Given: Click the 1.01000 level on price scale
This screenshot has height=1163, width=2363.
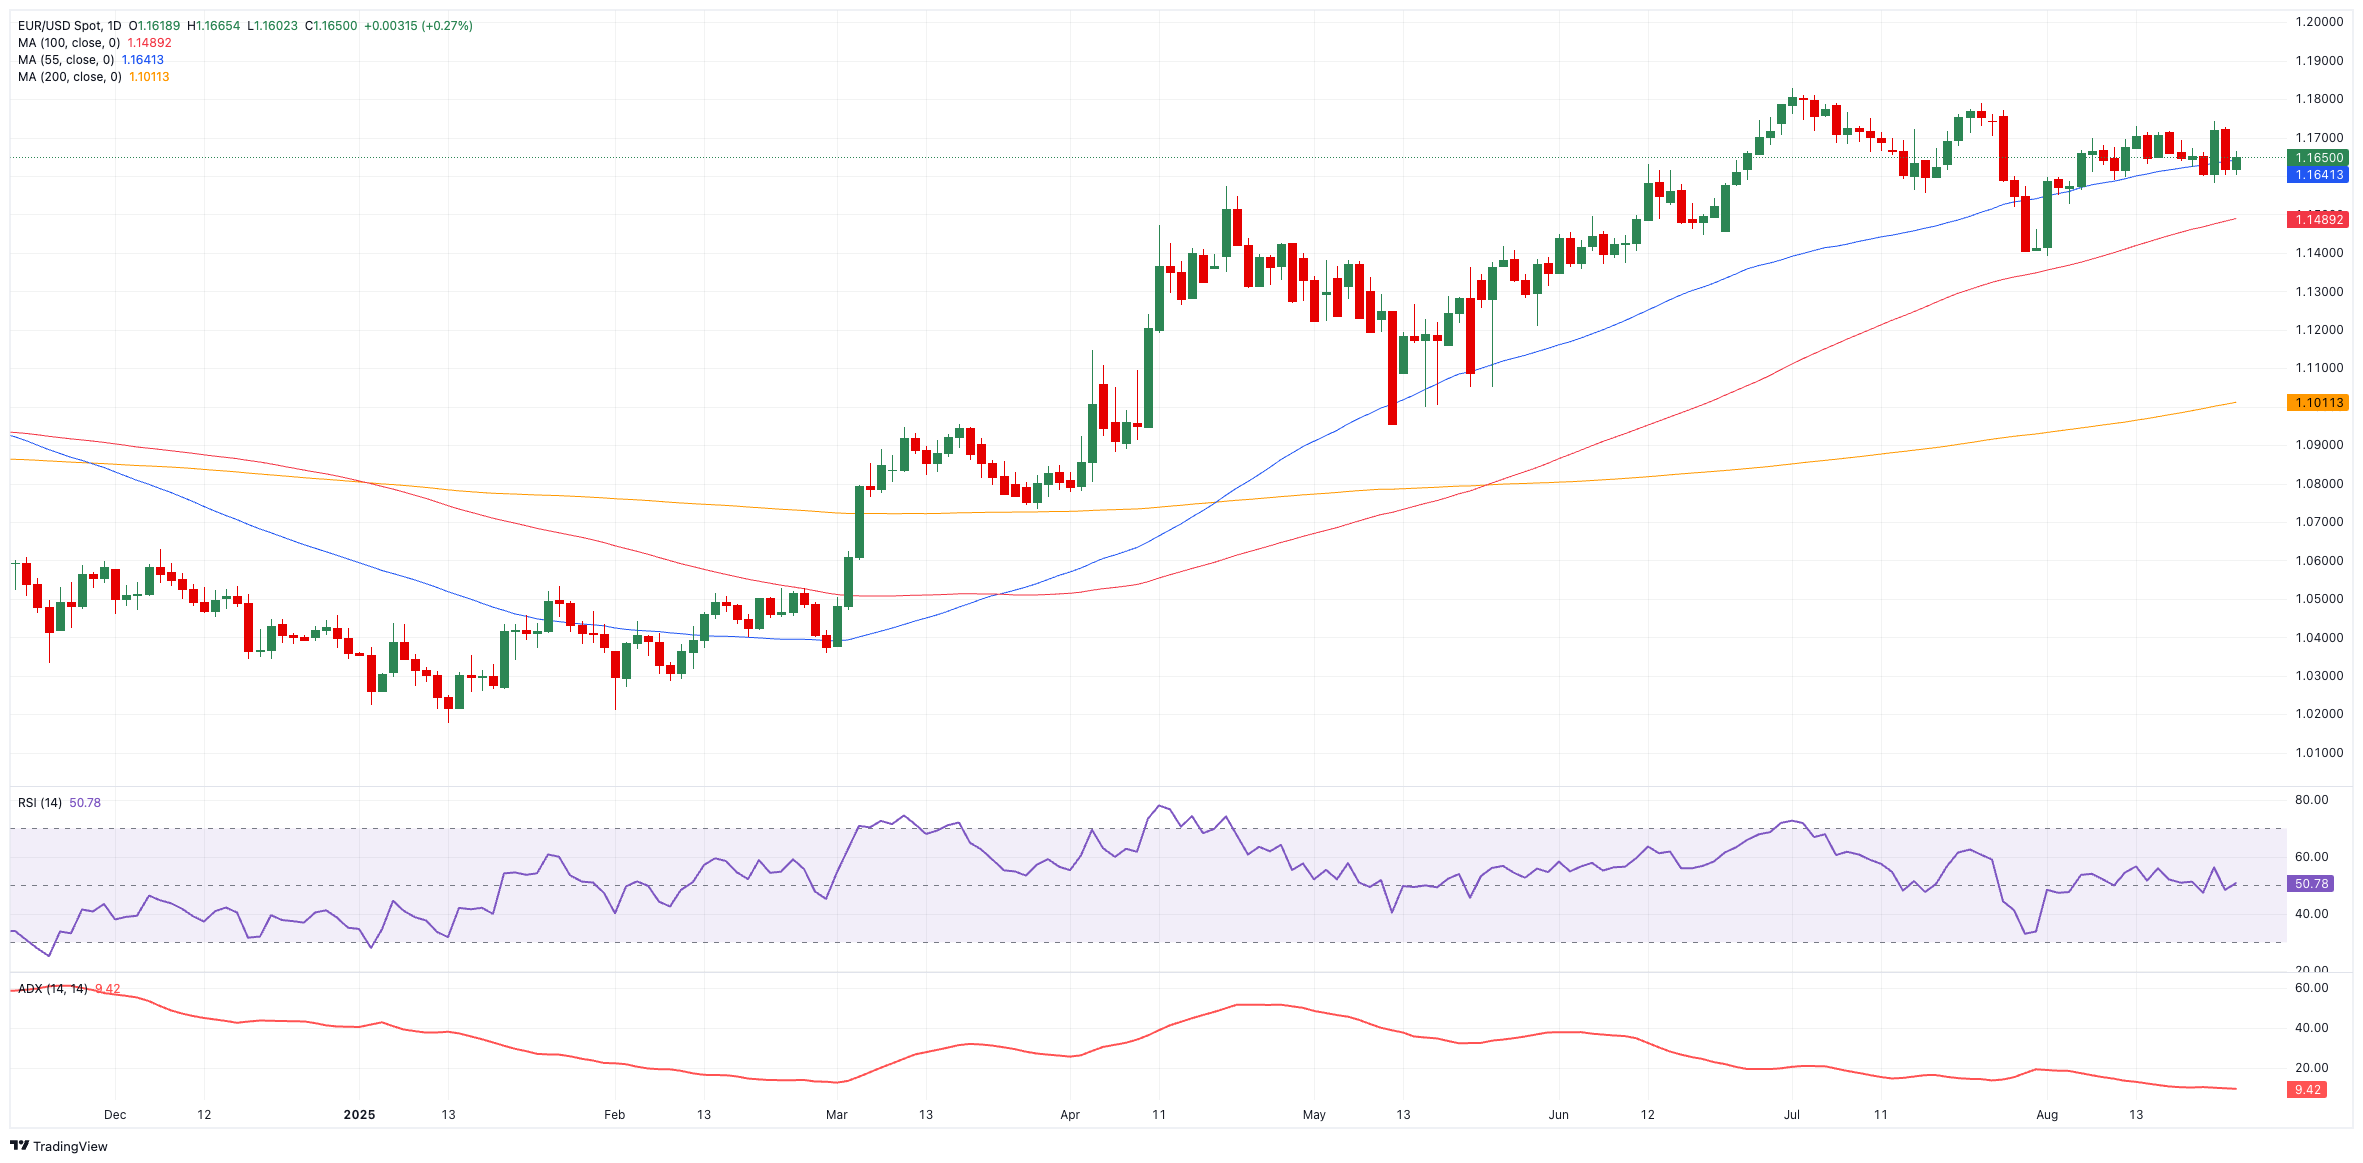Looking at the screenshot, I should coord(2319,753).
